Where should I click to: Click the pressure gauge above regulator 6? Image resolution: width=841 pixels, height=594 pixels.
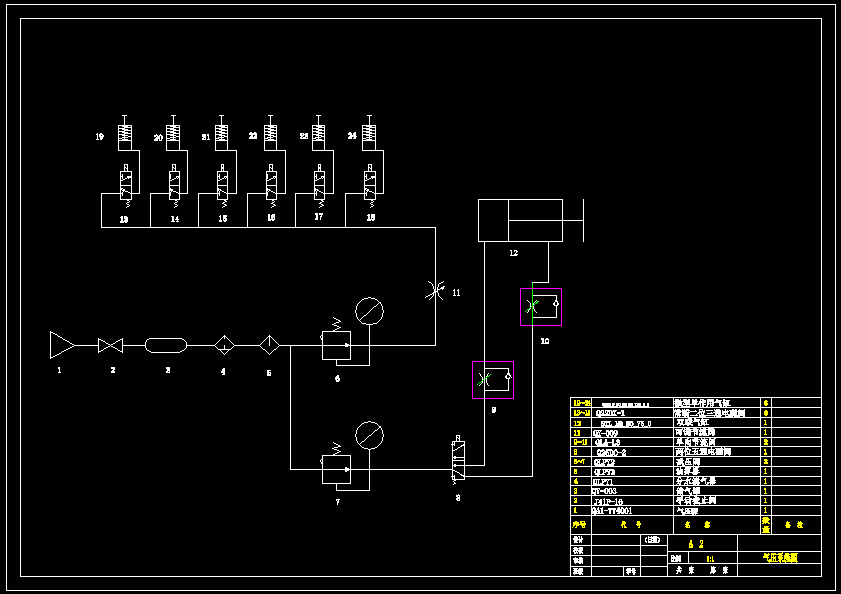pyautogui.click(x=370, y=311)
